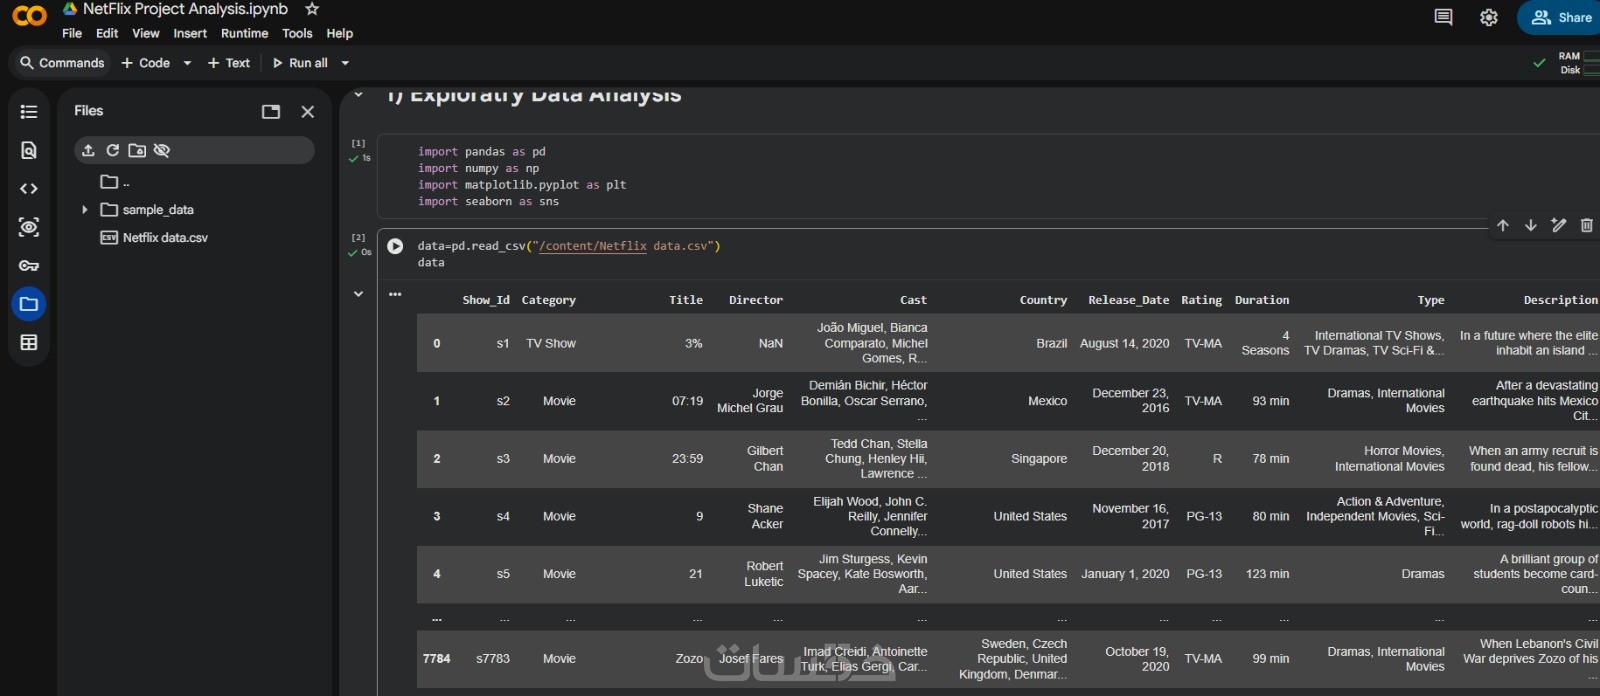This screenshot has width=1600, height=696.
Task: Click the RAM and Disk usage indicator
Action: click(1576, 63)
